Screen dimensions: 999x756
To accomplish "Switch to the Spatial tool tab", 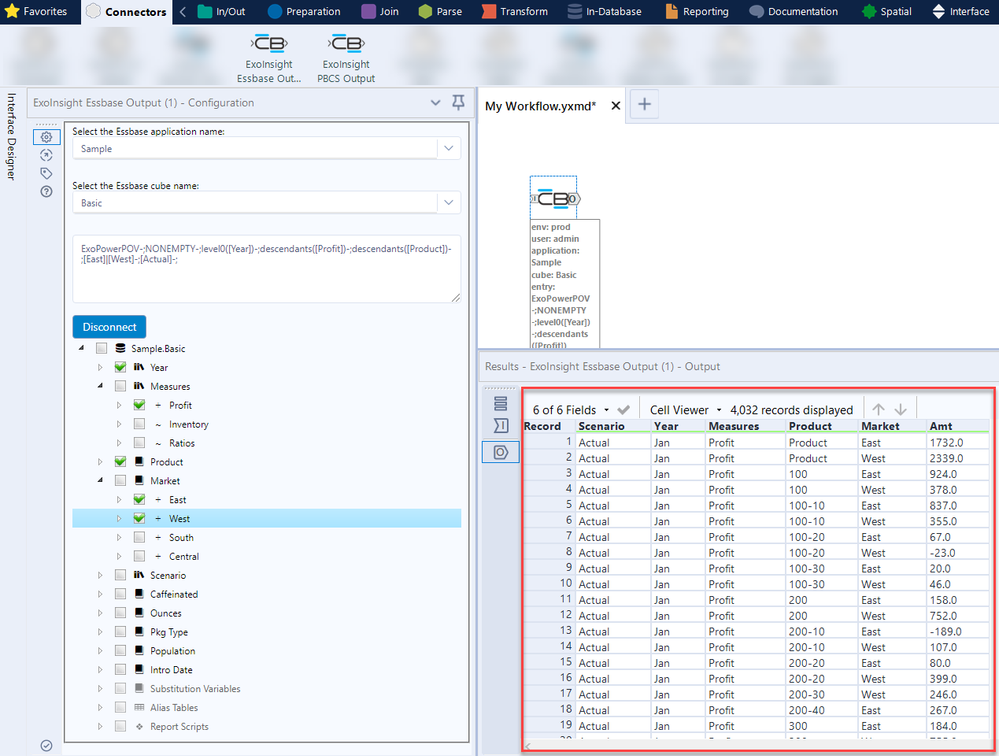I will pyautogui.click(x=887, y=11).
